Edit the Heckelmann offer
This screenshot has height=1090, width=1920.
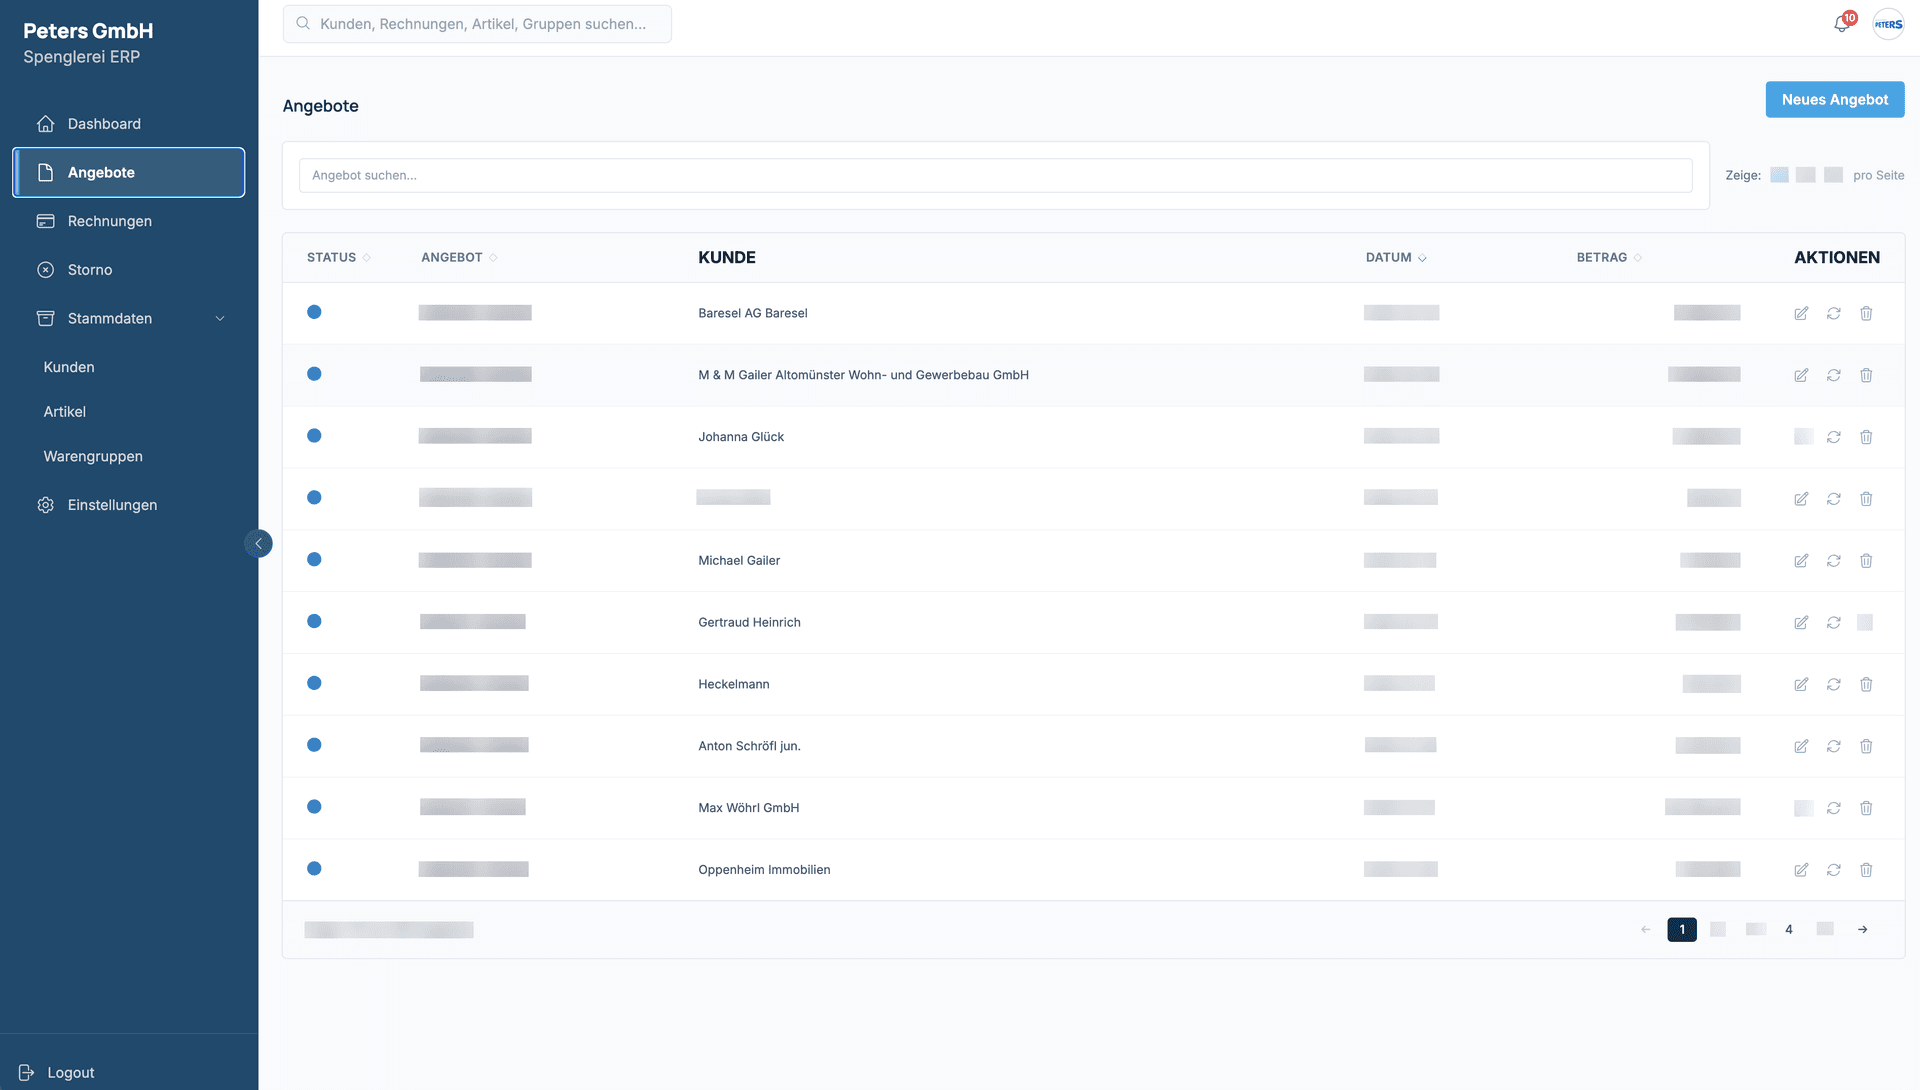click(x=1801, y=685)
